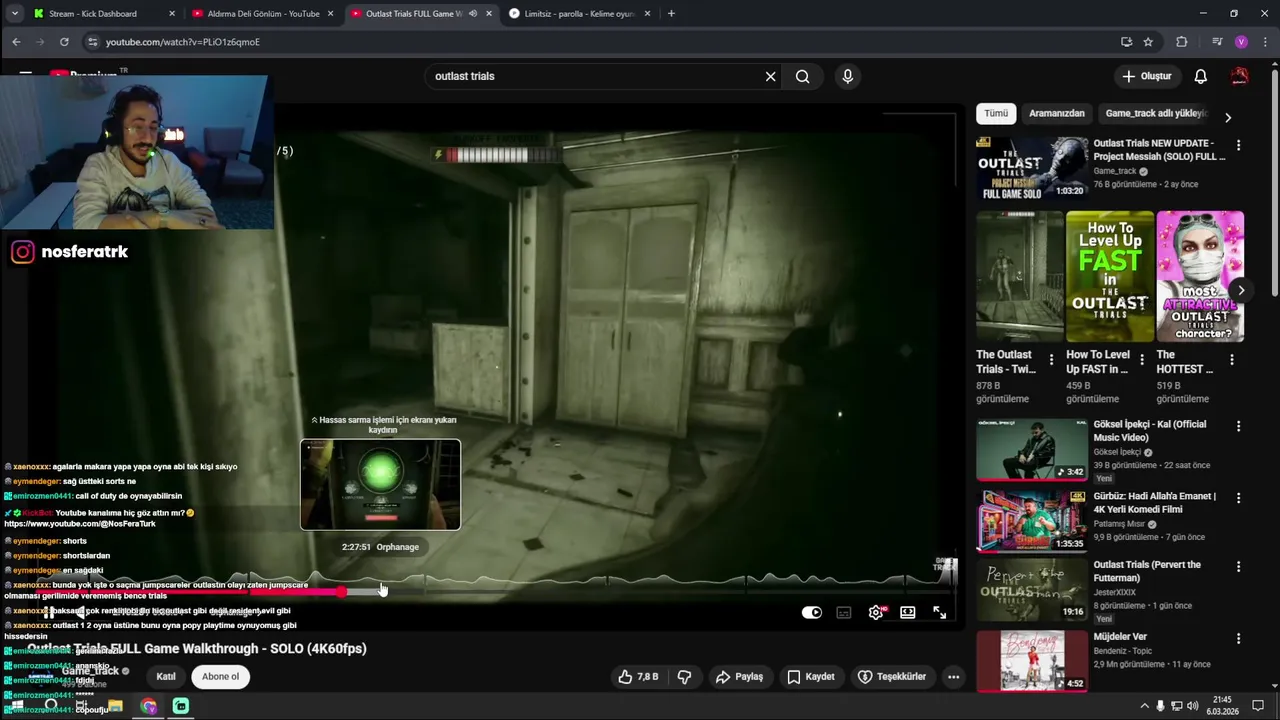Image resolution: width=1280 pixels, height=720 pixels.
Task: Open the browser tab search dropdown
Action: pyautogui.click(x=14, y=14)
